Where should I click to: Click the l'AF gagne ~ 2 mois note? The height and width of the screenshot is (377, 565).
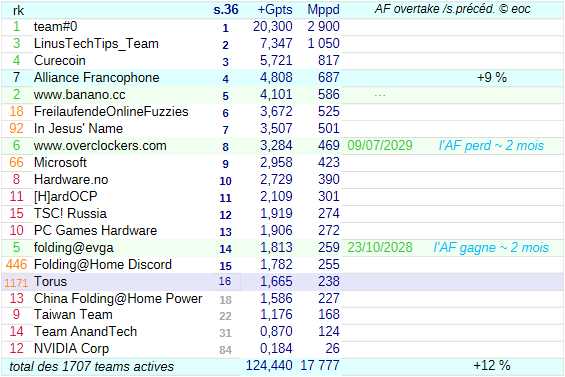coord(491,248)
